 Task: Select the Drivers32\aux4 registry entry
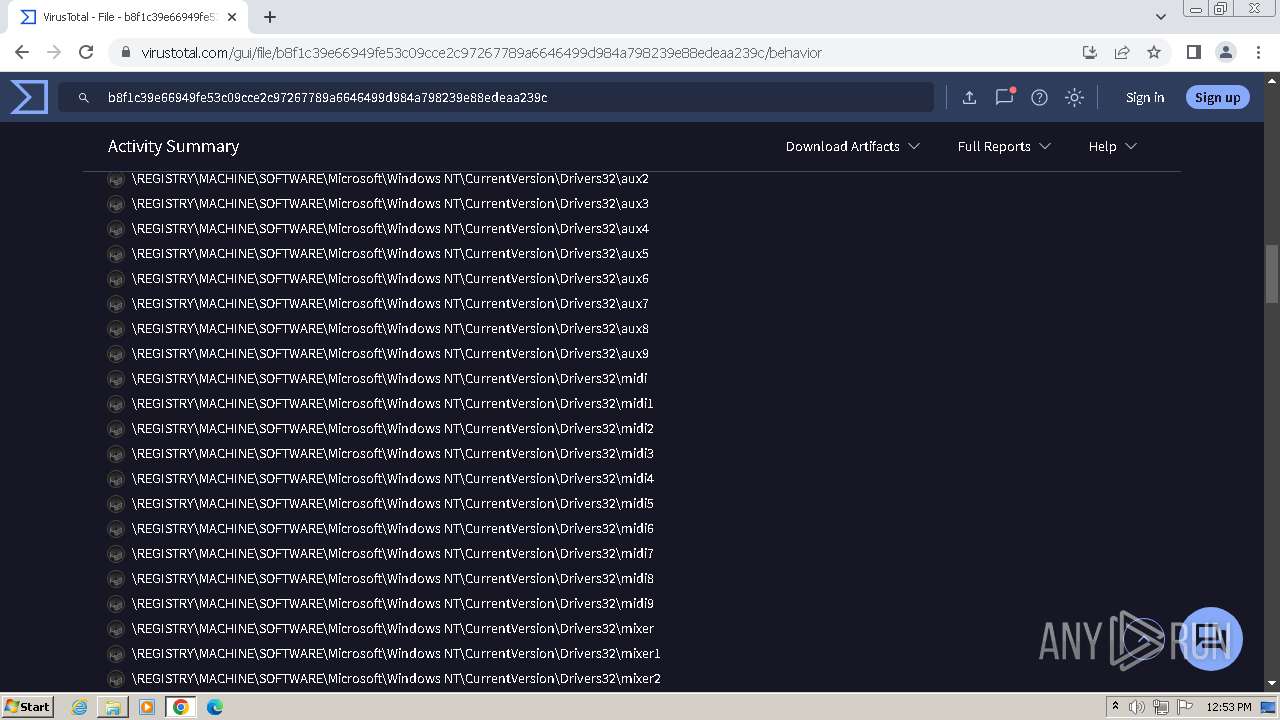[x=390, y=229]
